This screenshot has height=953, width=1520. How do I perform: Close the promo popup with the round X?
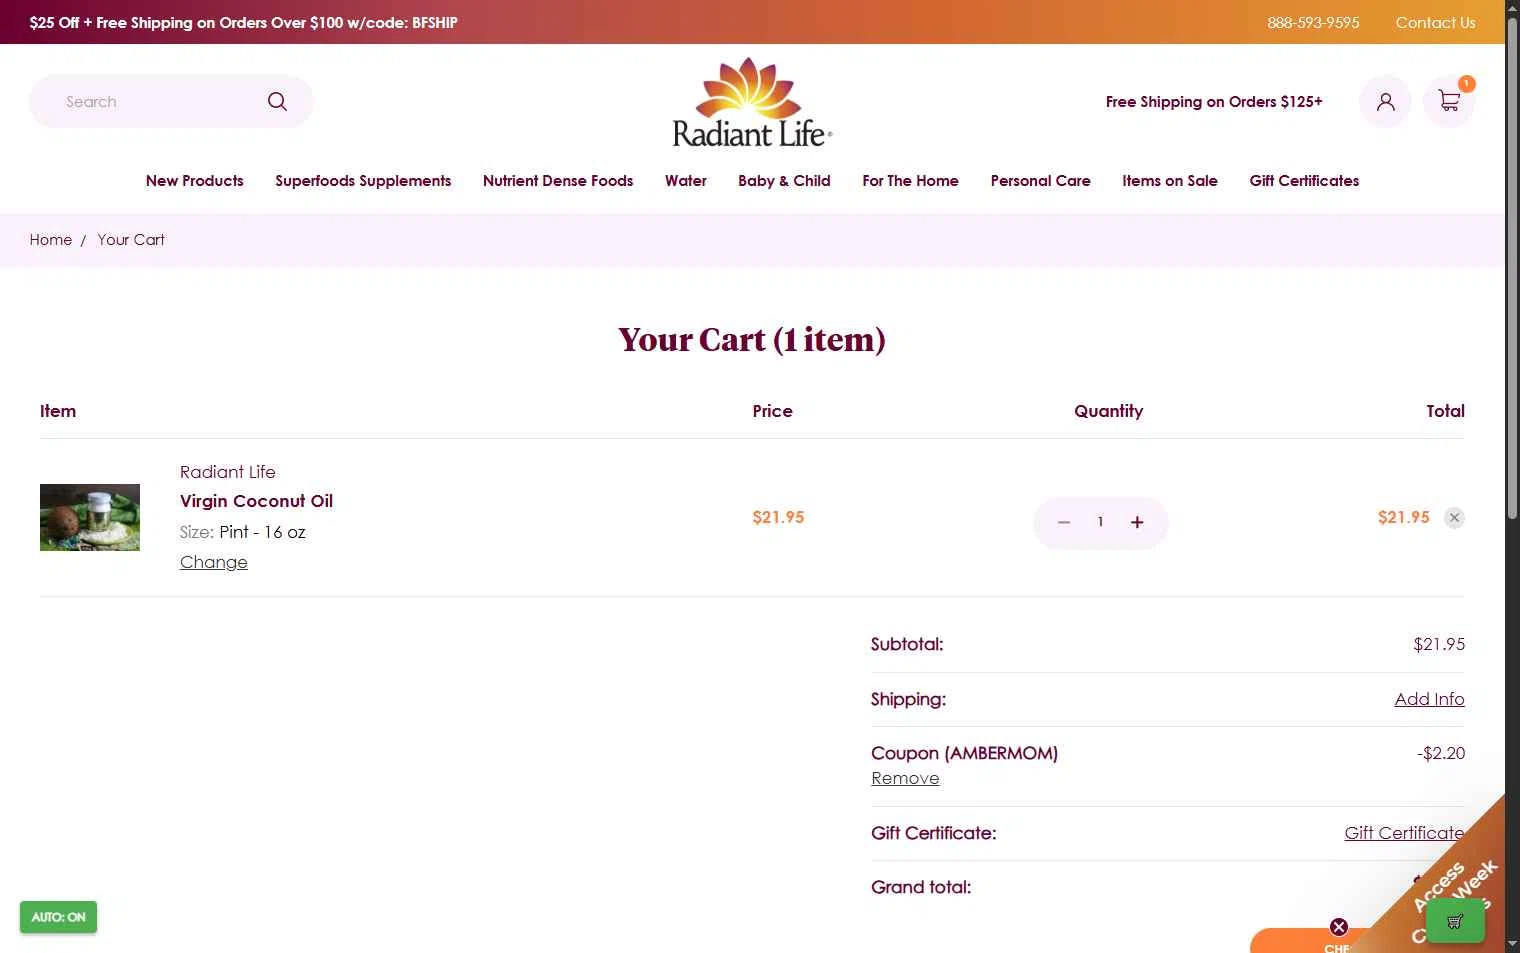1339,927
